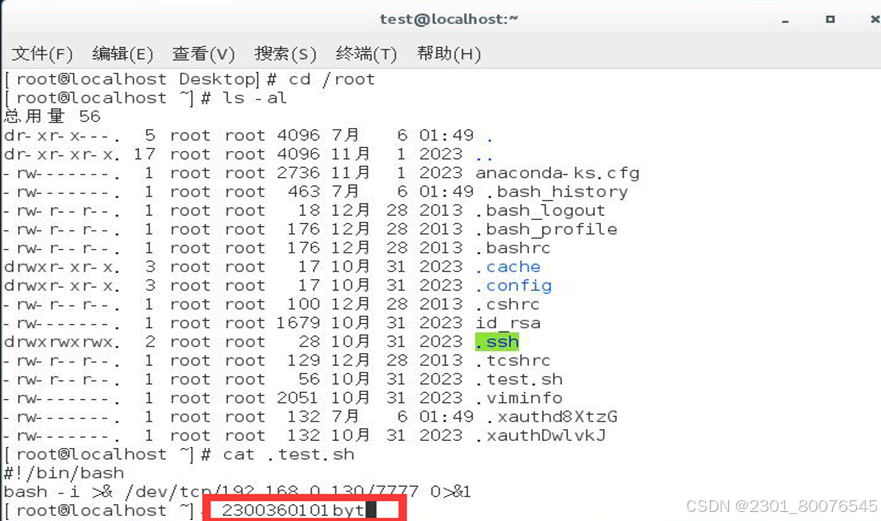881x521 pixels.
Task: Click the id_rsa filename
Action: coord(508,323)
